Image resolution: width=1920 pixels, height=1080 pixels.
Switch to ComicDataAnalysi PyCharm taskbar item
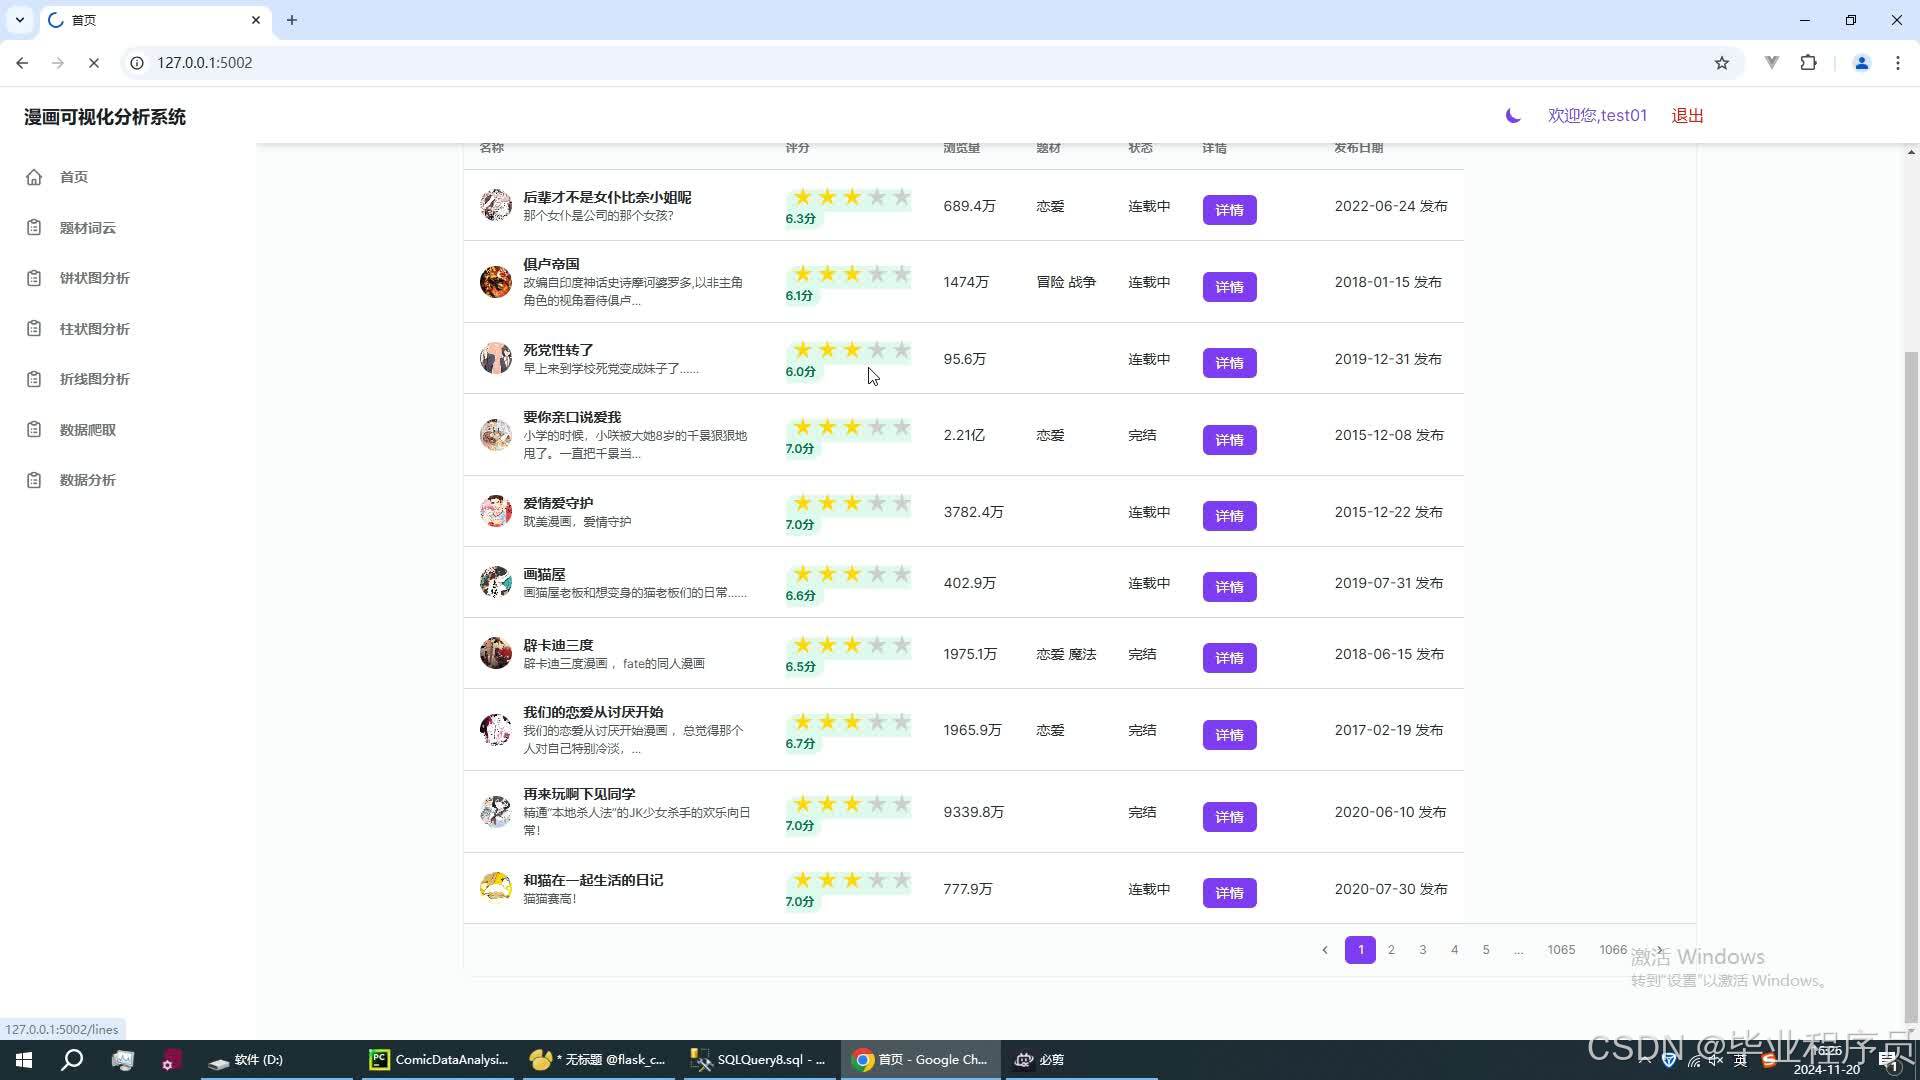point(439,1060)
